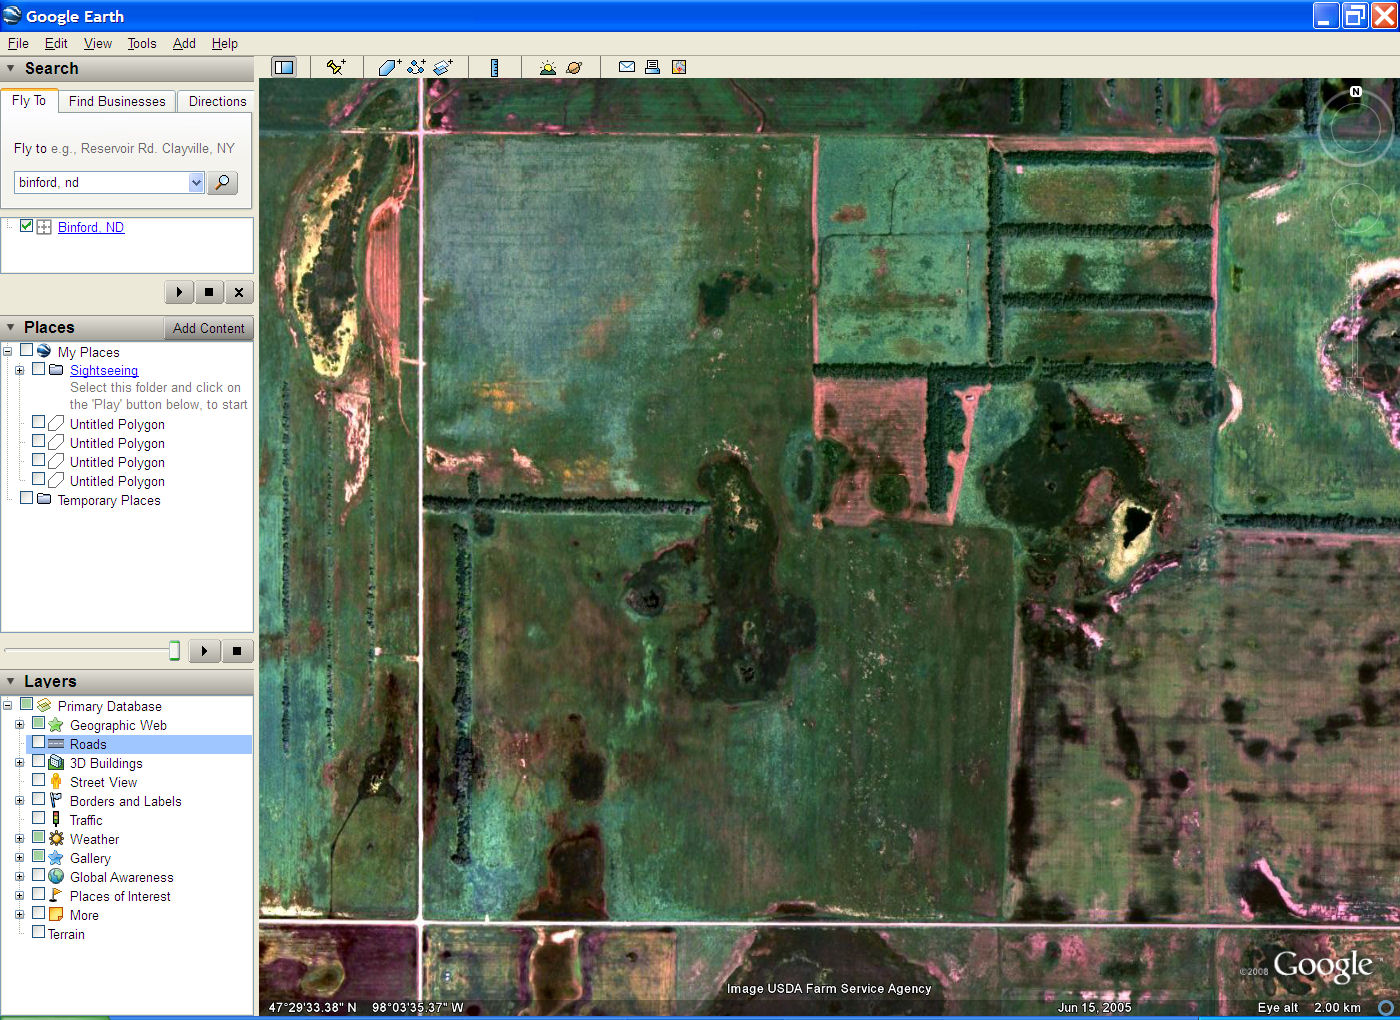Check the My Places checkbox
This screenshot has height=1020, width=1400.
pos(27,350)
